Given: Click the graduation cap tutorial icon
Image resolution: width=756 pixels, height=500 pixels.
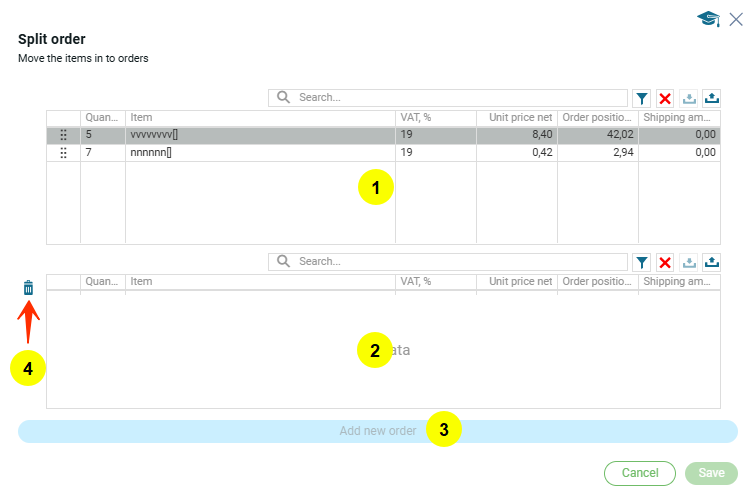Looking at the screenshot, I should pyautogui.click(x=708, y=18).
